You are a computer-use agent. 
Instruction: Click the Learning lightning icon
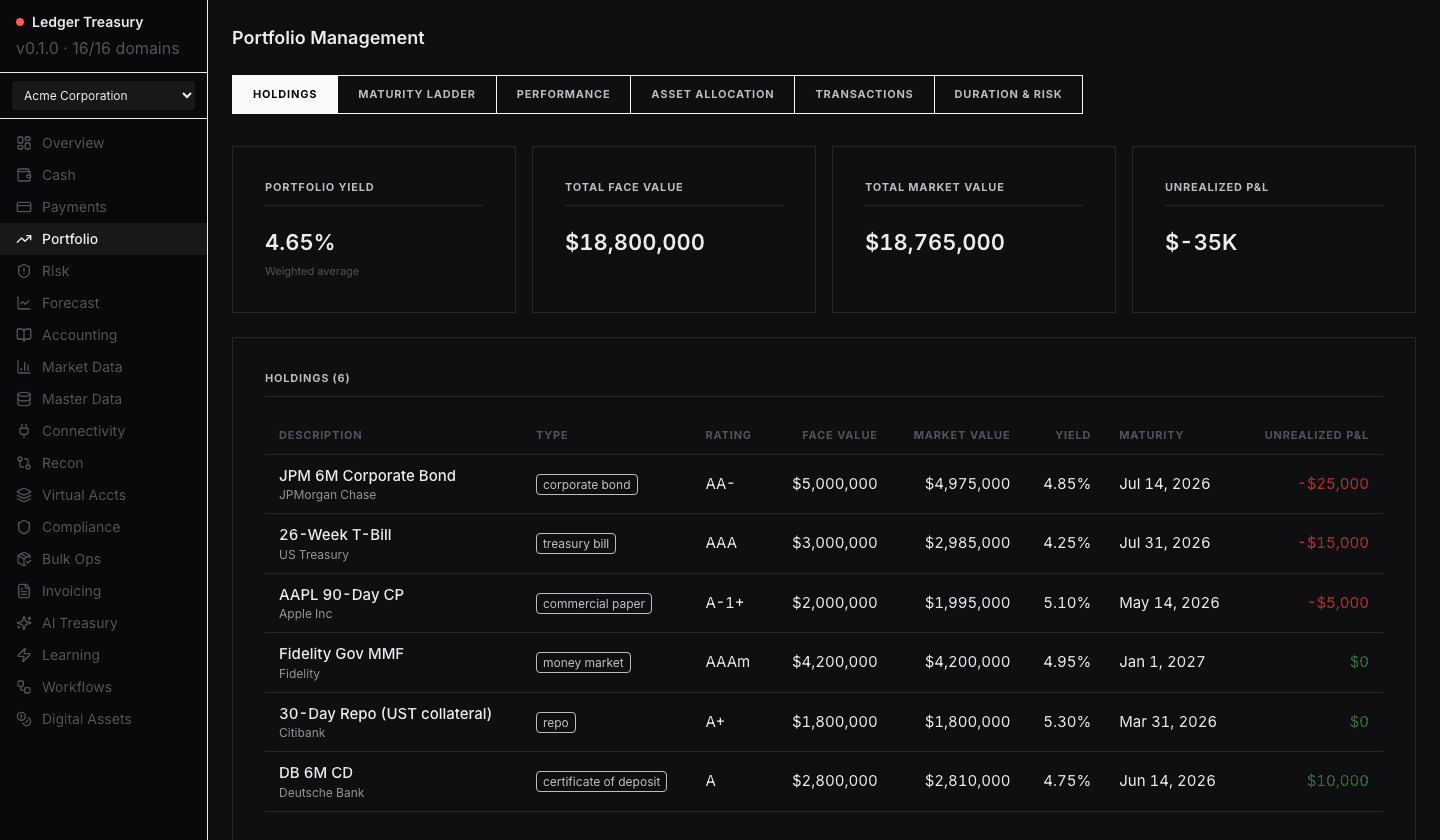pyautogui.click(x=24, y=655)
